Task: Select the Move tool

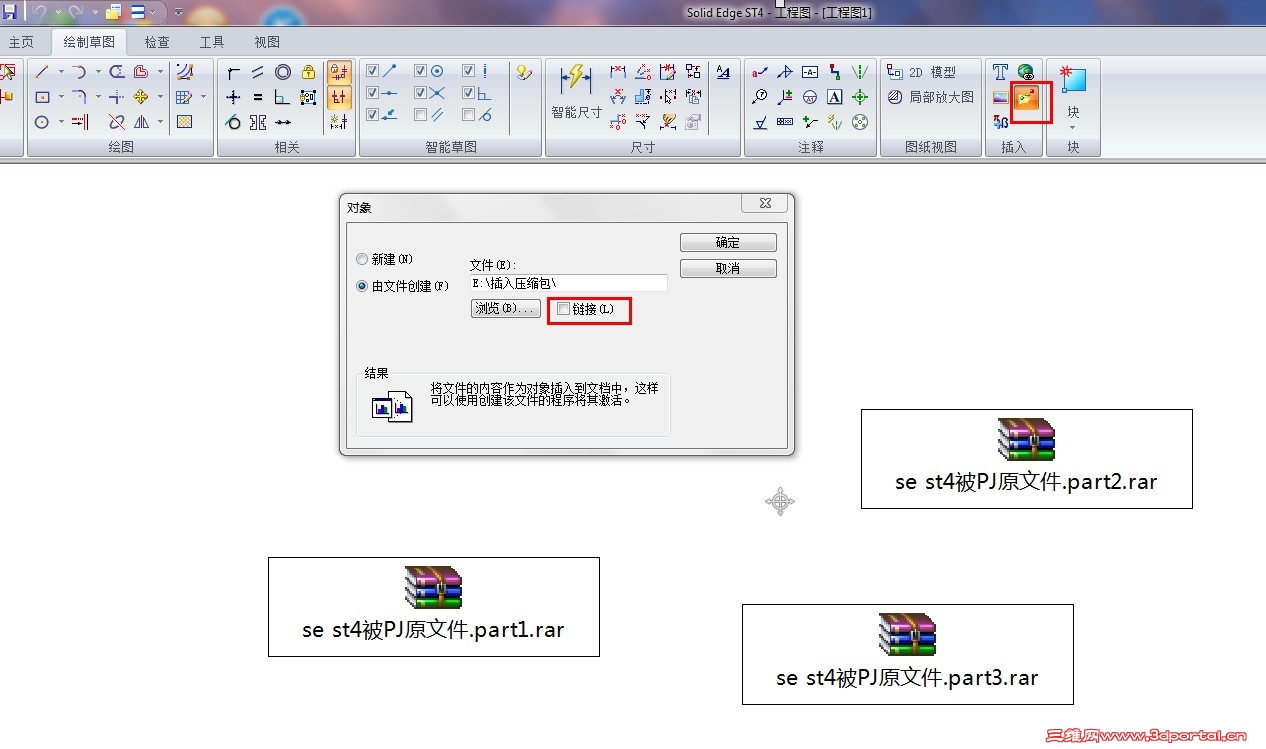Action: tap(141, 97)
